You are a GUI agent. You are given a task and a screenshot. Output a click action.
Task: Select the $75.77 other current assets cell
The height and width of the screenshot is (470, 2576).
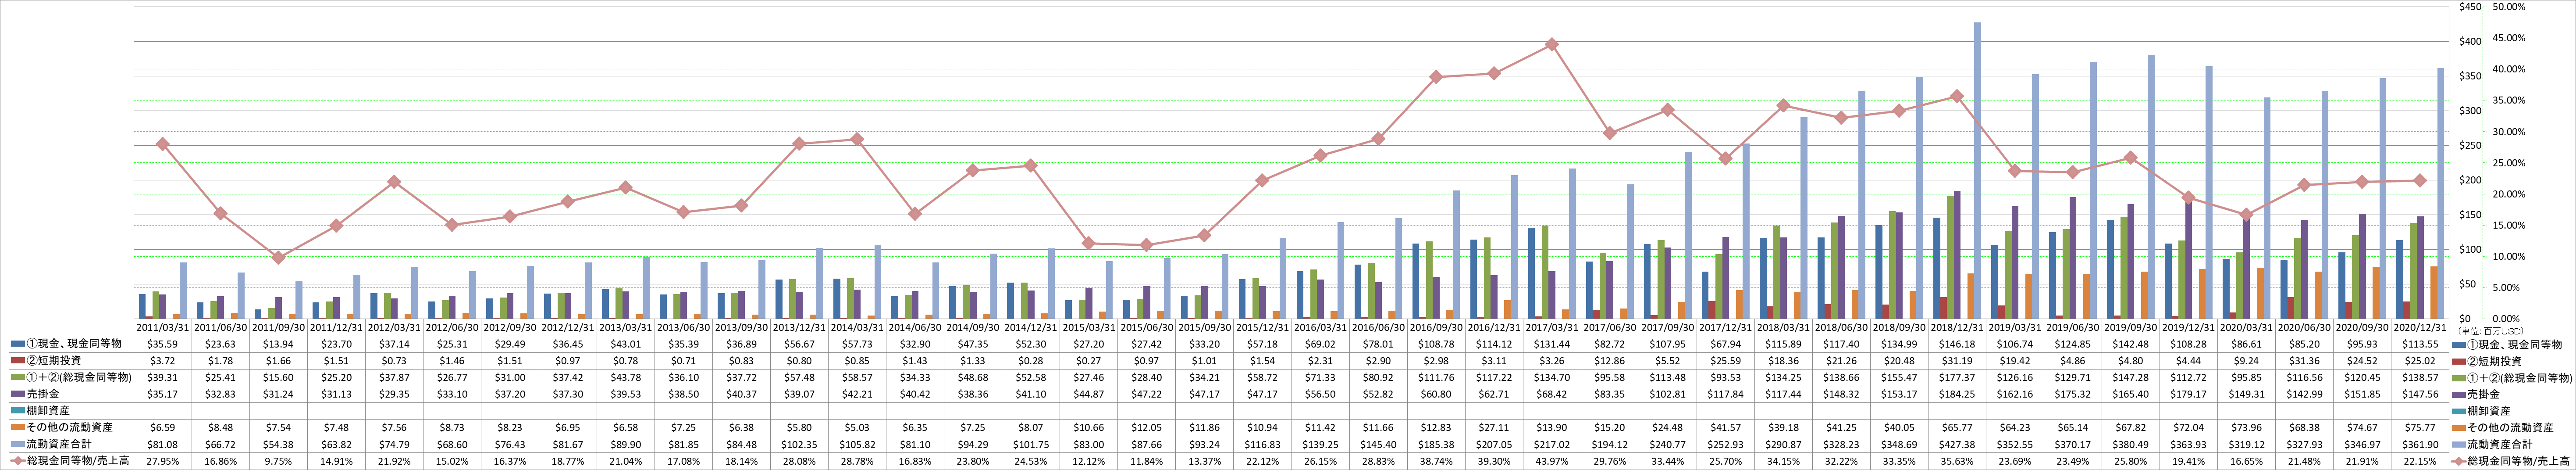click(2419, 428)
